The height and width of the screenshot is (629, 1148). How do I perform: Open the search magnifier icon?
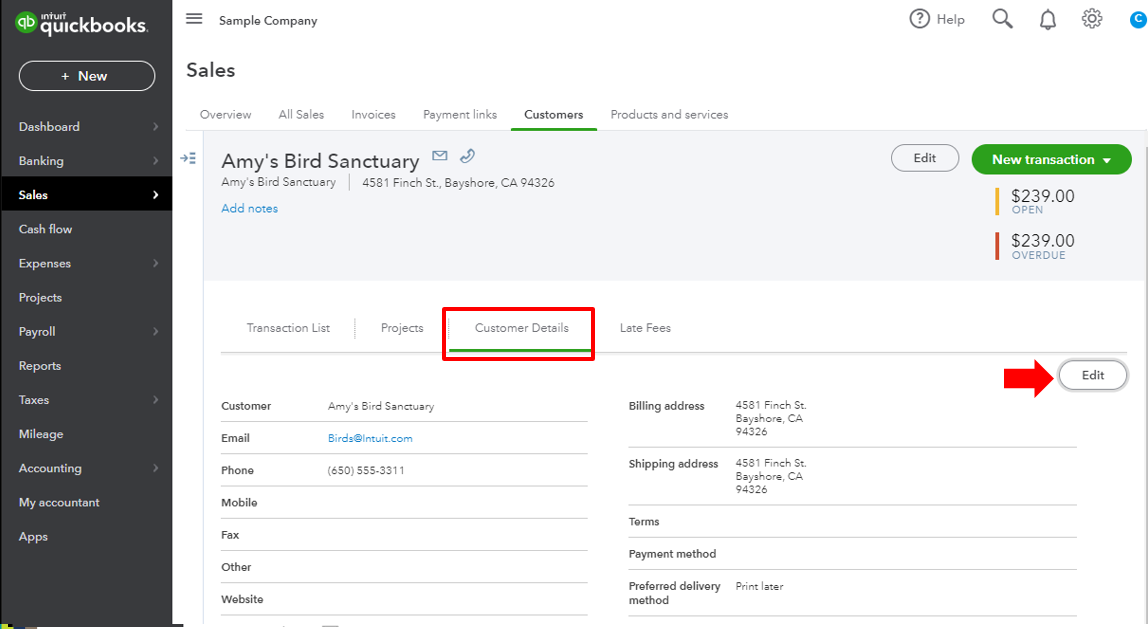coord(1002,19)
